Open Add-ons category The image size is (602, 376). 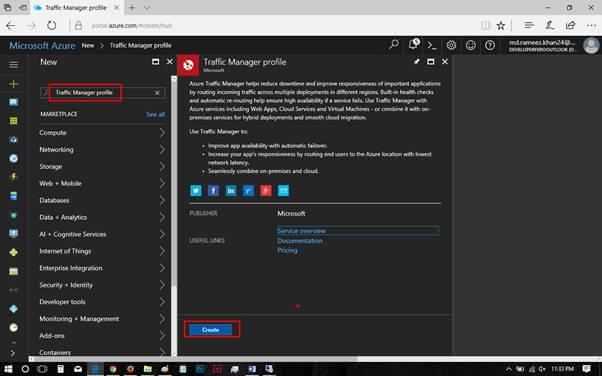click(x=102, y=335)
